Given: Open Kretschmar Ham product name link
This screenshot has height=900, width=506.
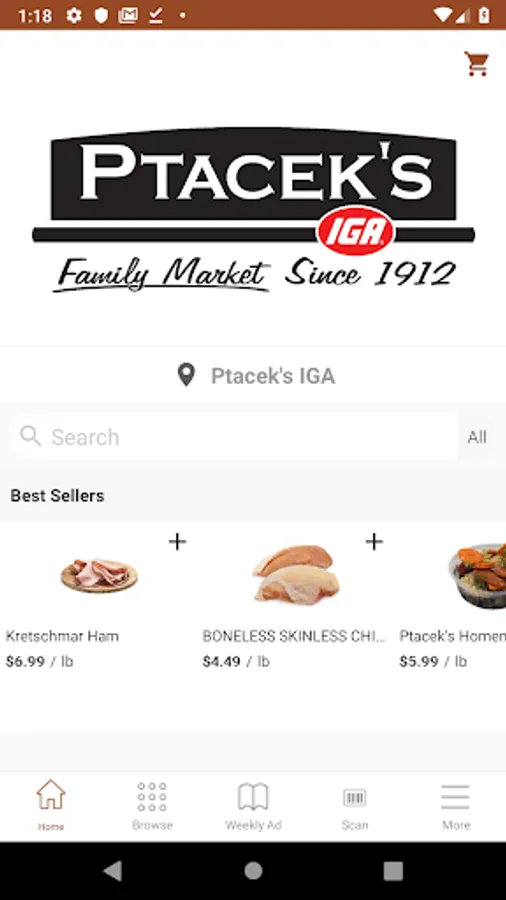Looking at the screenshot, I should point(62,636).
